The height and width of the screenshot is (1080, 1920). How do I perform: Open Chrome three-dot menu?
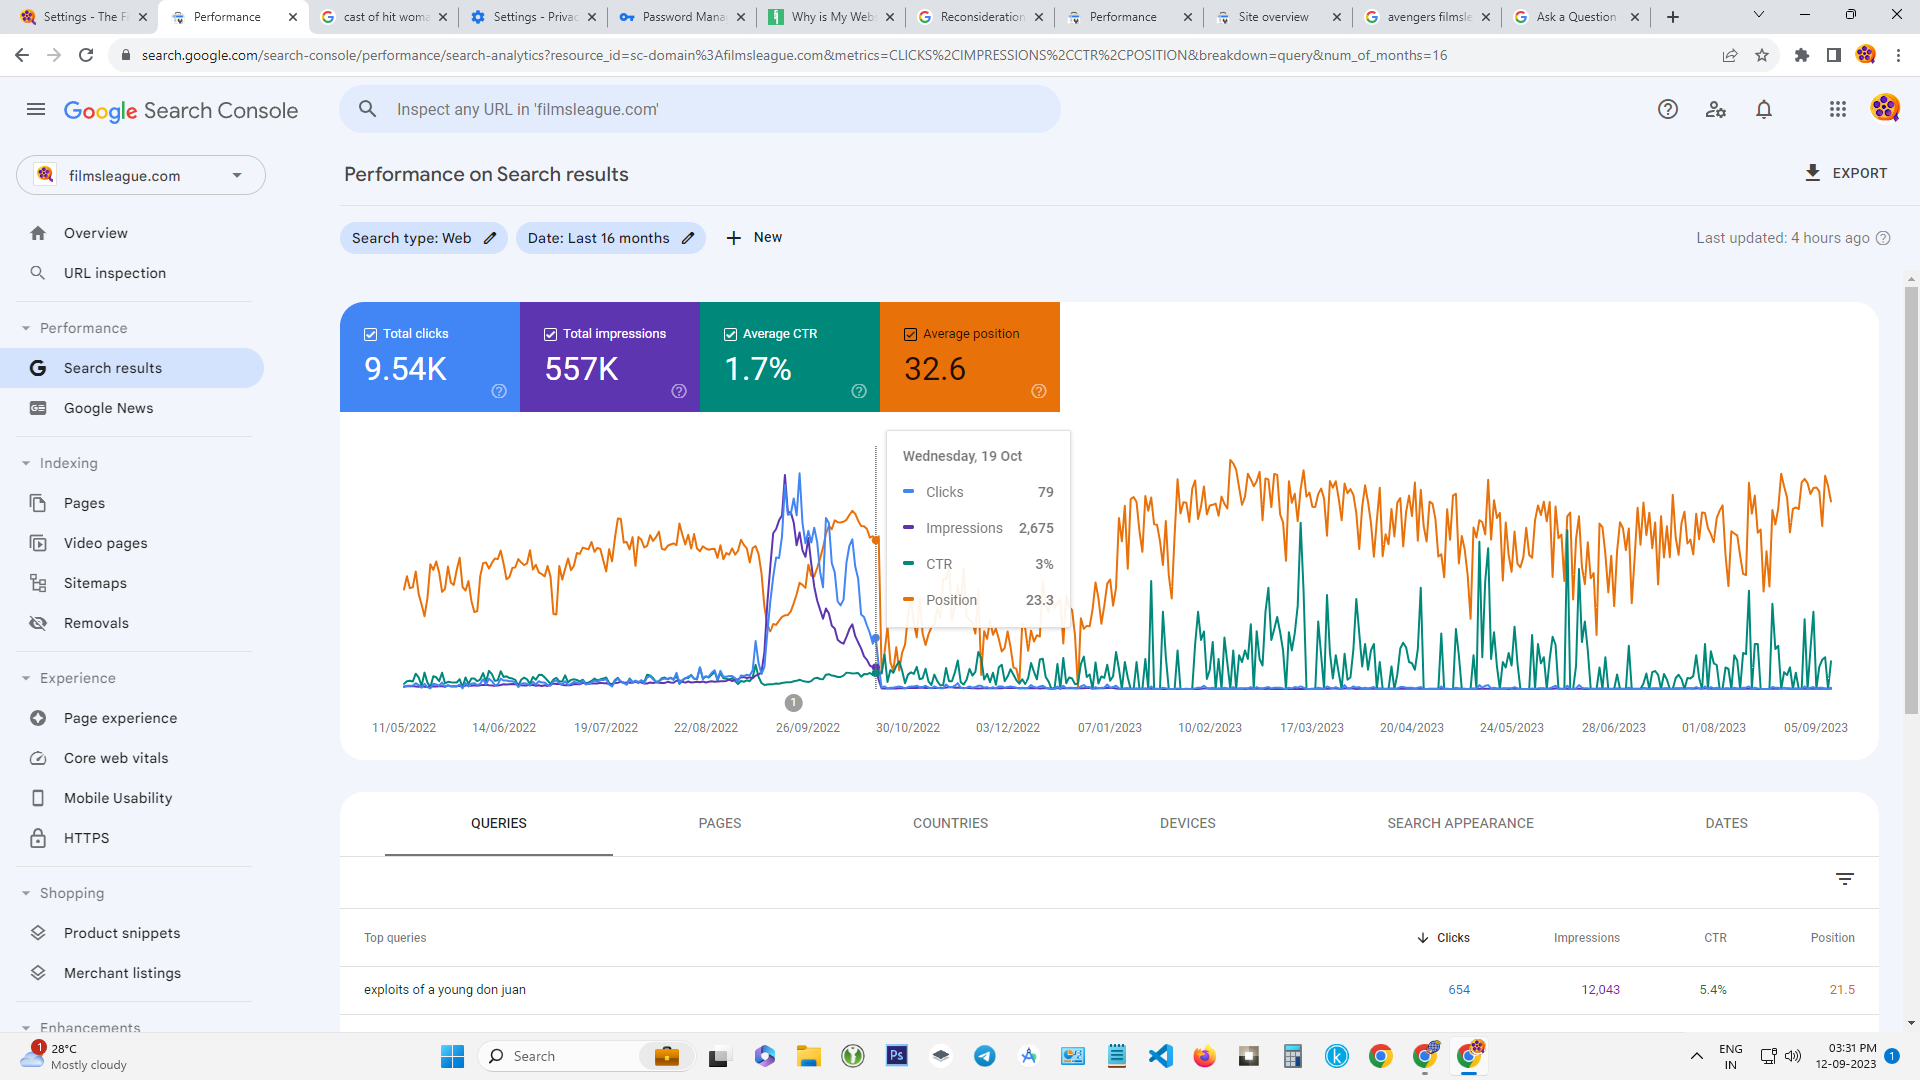(x=1898, y=55)
